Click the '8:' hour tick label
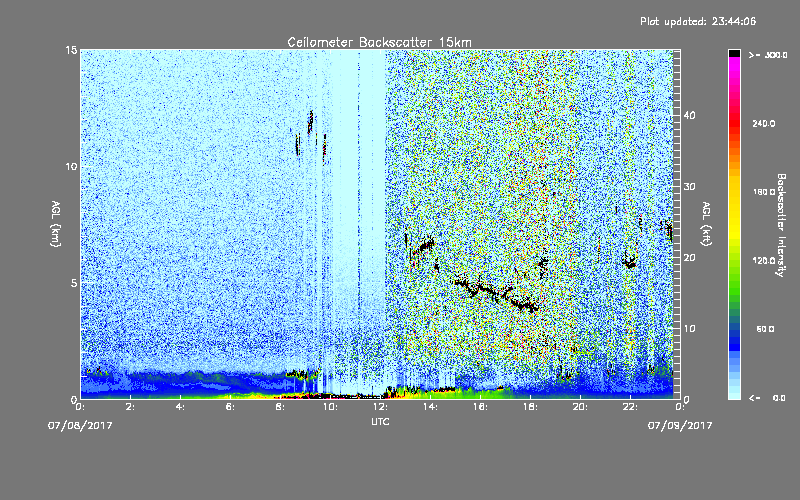 [280, 407]
